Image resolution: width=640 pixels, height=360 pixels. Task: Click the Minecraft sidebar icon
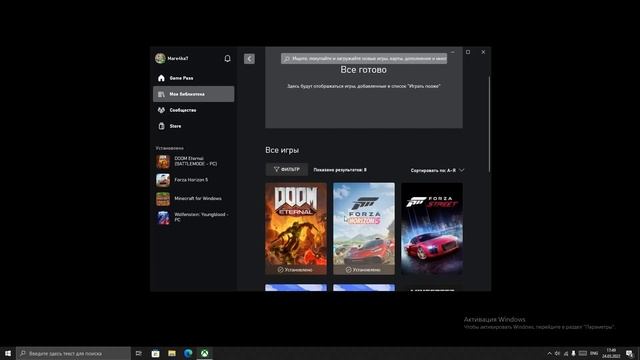(x=163, y=199)
